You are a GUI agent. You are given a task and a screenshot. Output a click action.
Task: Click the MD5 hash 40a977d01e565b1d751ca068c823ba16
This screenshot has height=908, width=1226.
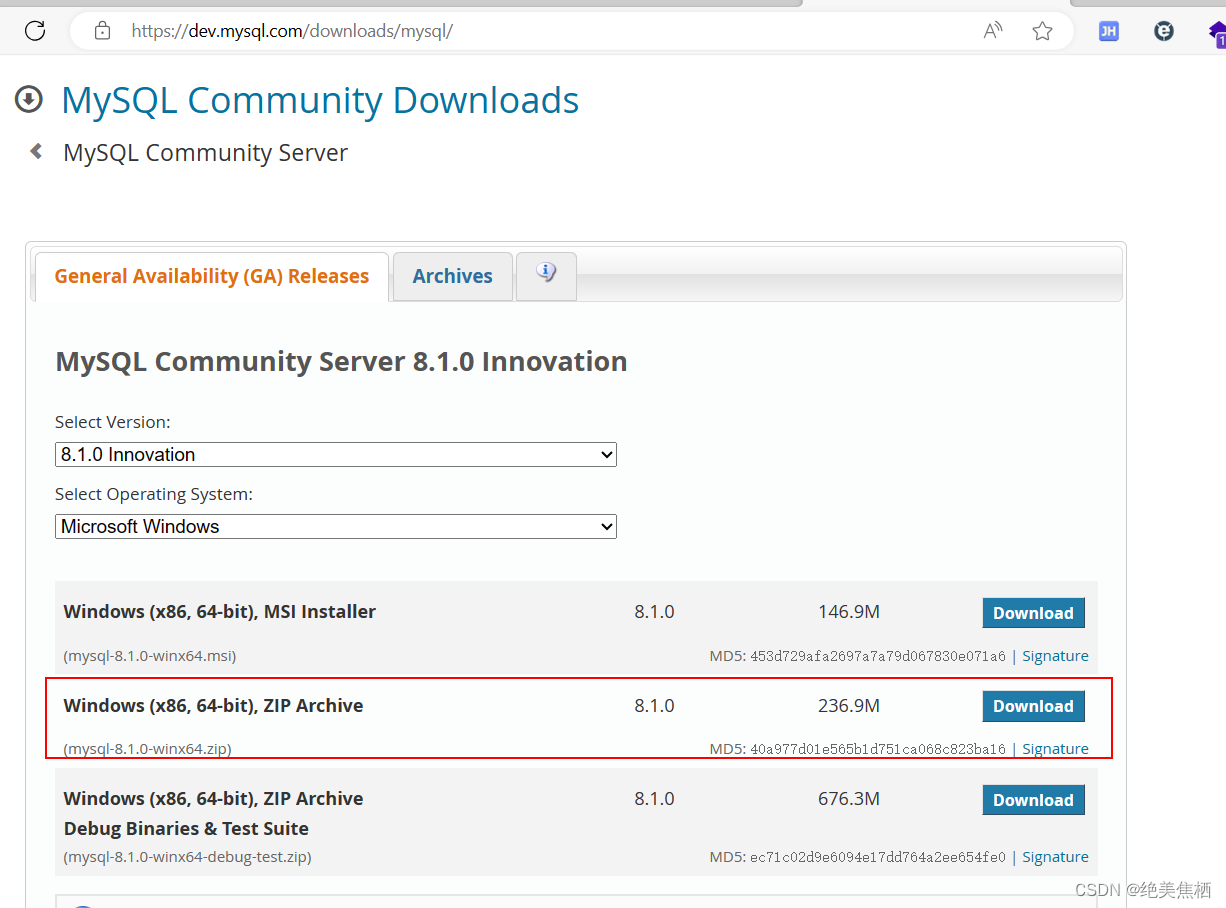click(x=878, y=749)
